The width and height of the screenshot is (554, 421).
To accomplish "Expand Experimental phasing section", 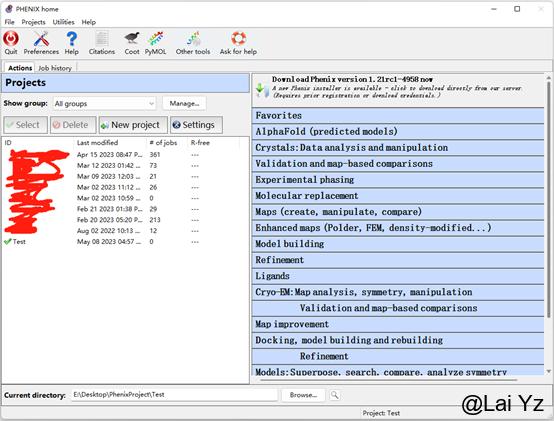I will click(x=398, y=180).
